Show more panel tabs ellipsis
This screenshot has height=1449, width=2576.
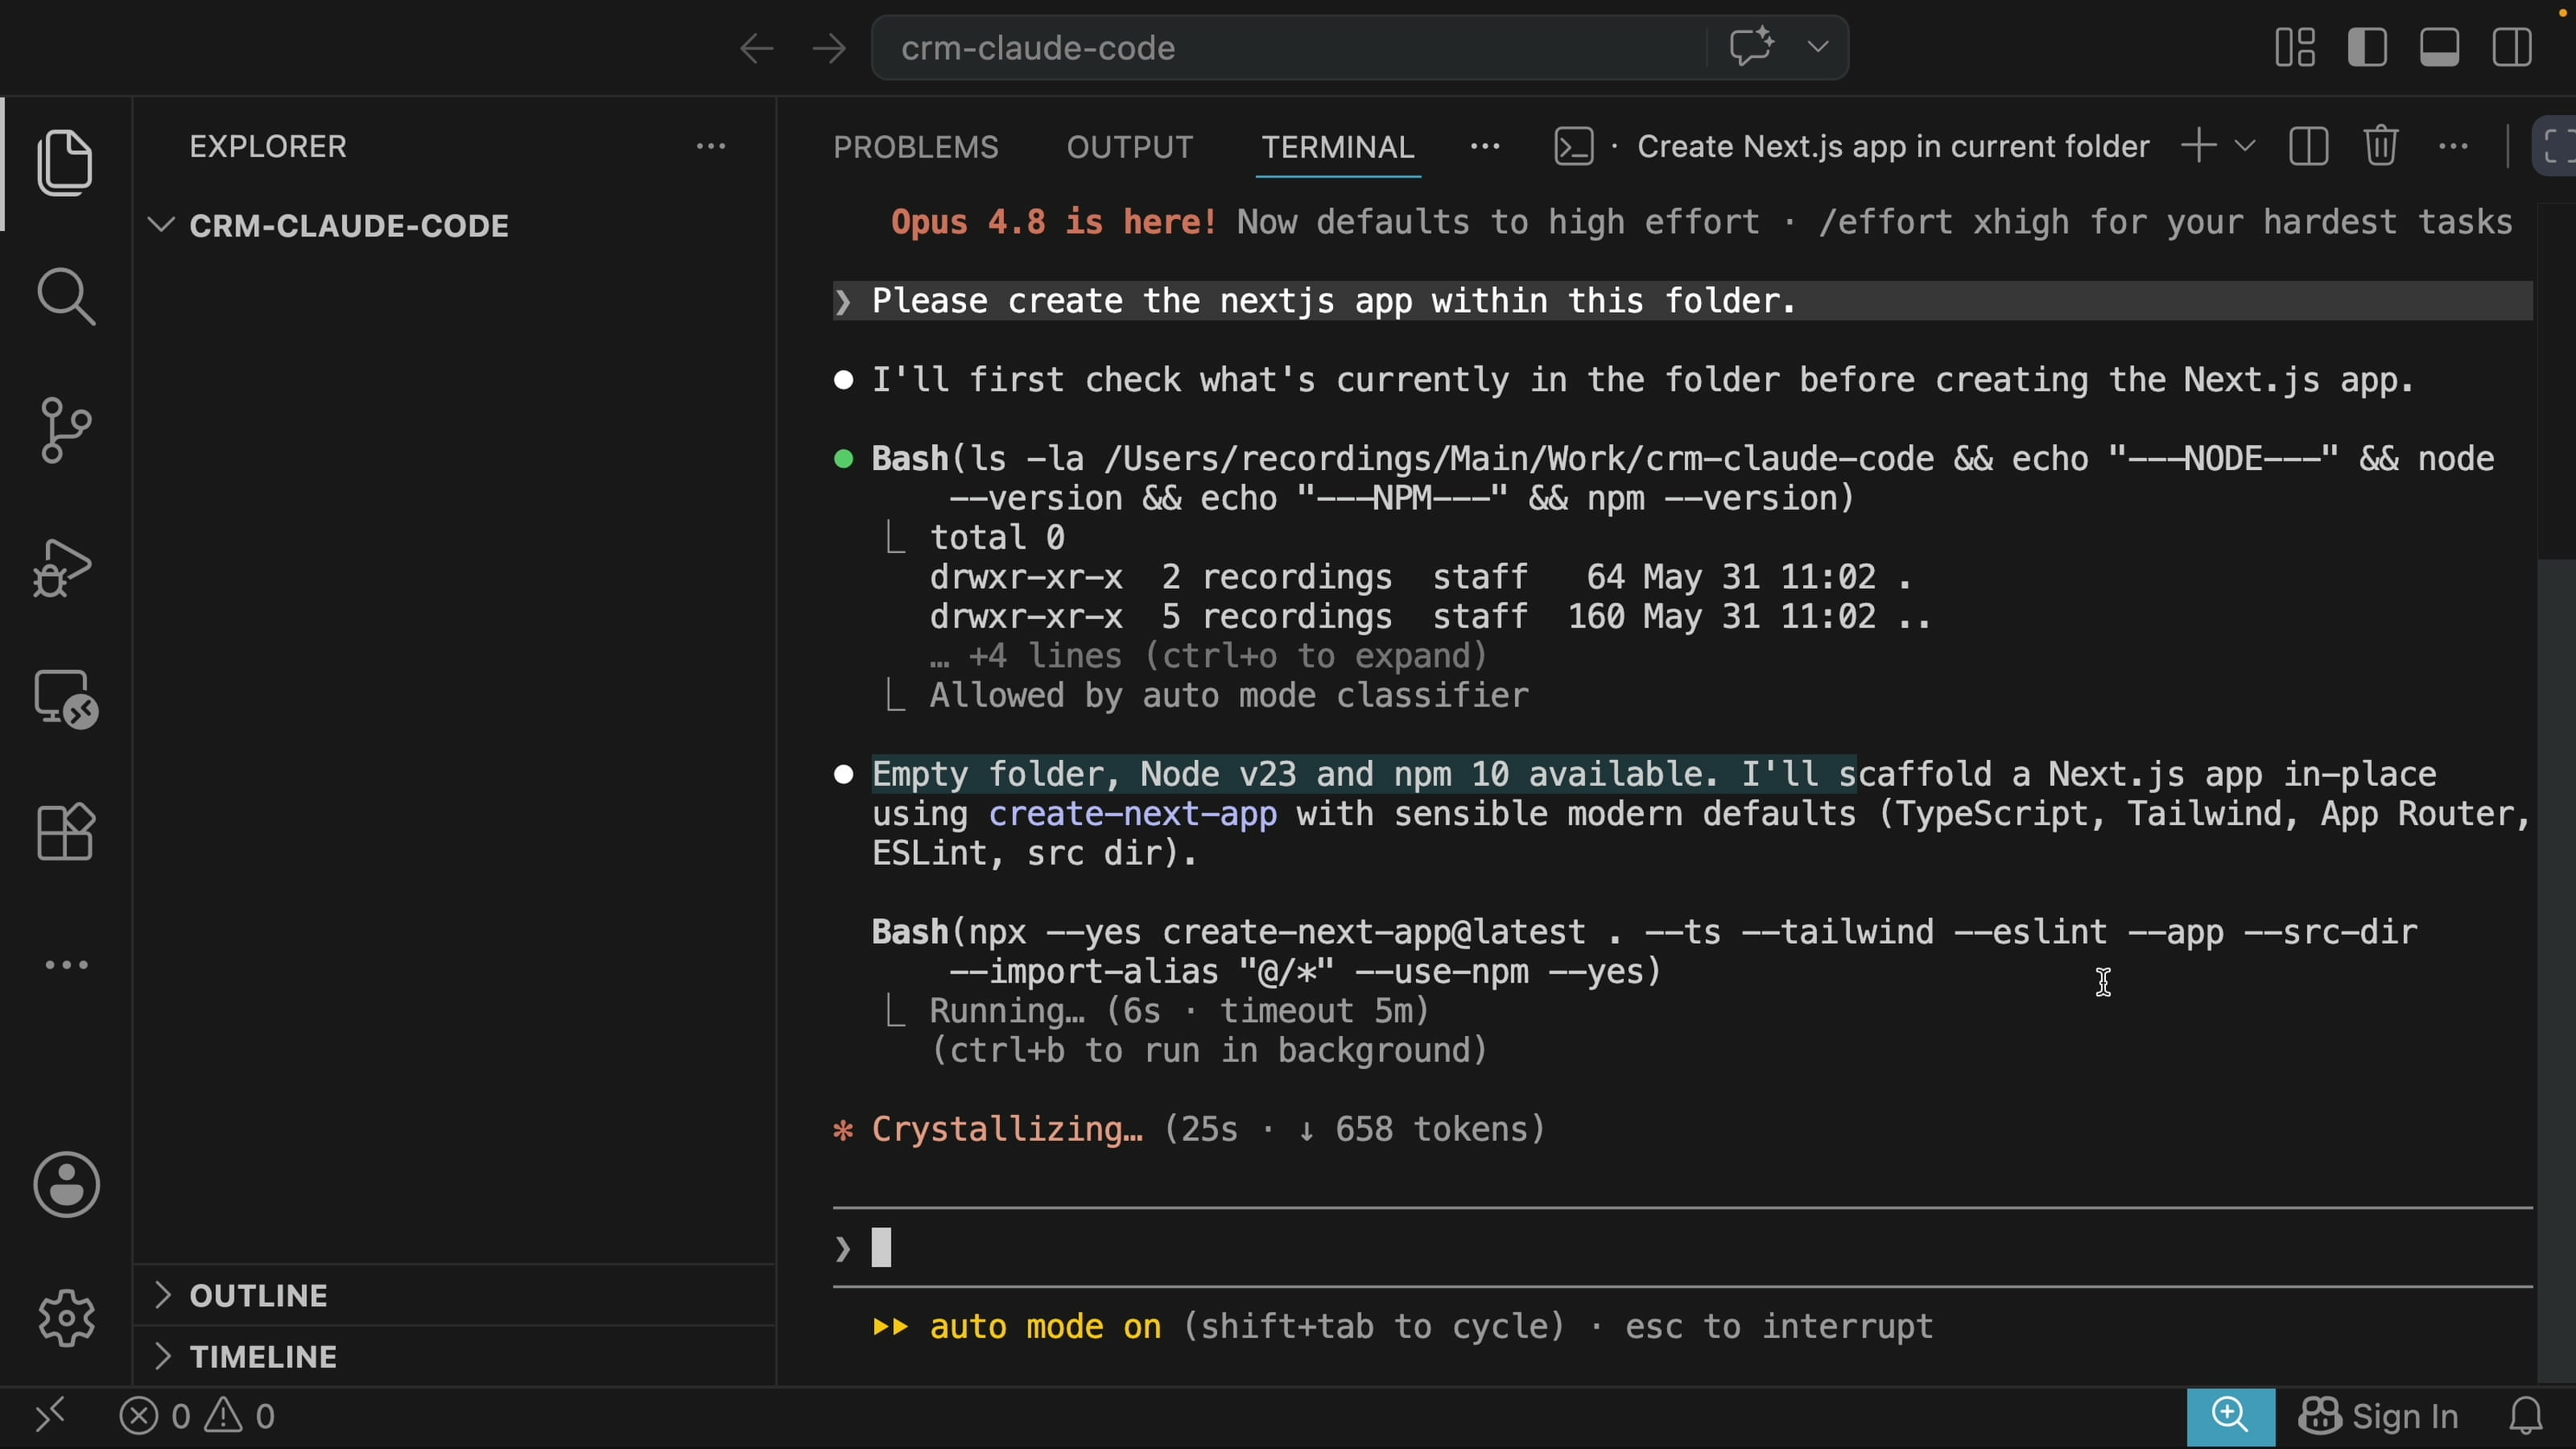click(1485, 146)
